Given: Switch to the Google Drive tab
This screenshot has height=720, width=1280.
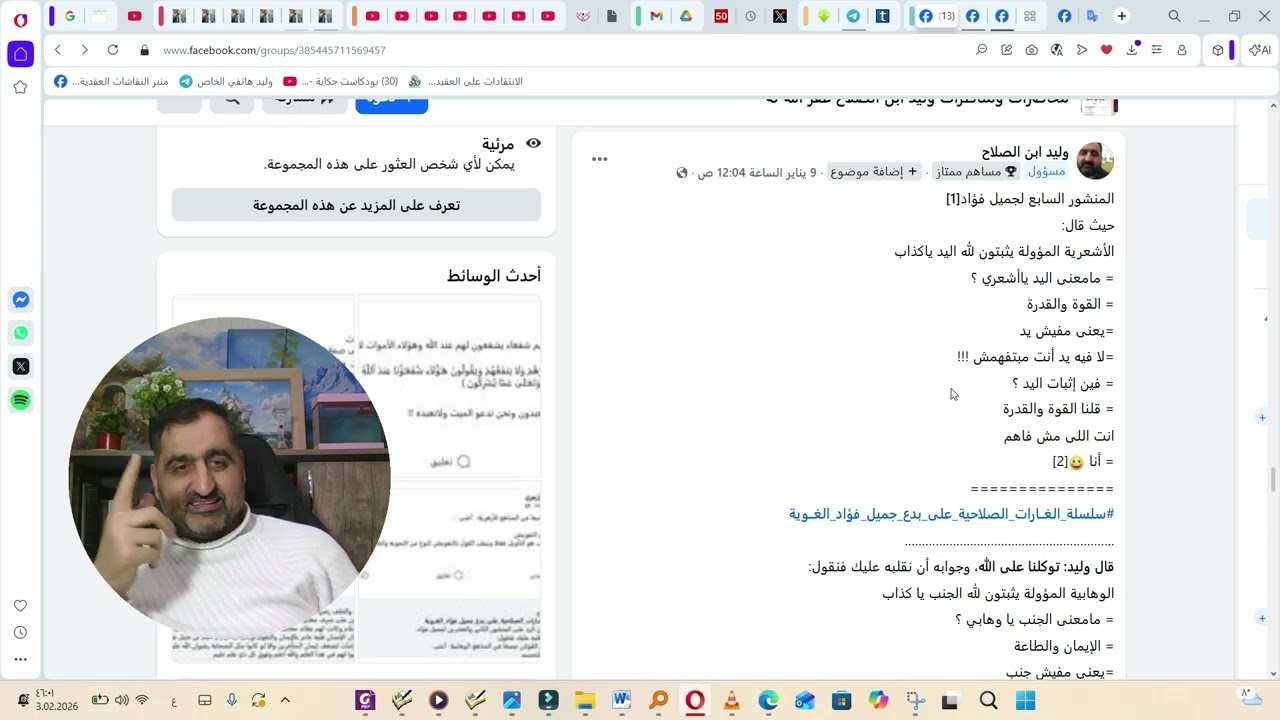Looking at the screenshot, I should 686,16.
